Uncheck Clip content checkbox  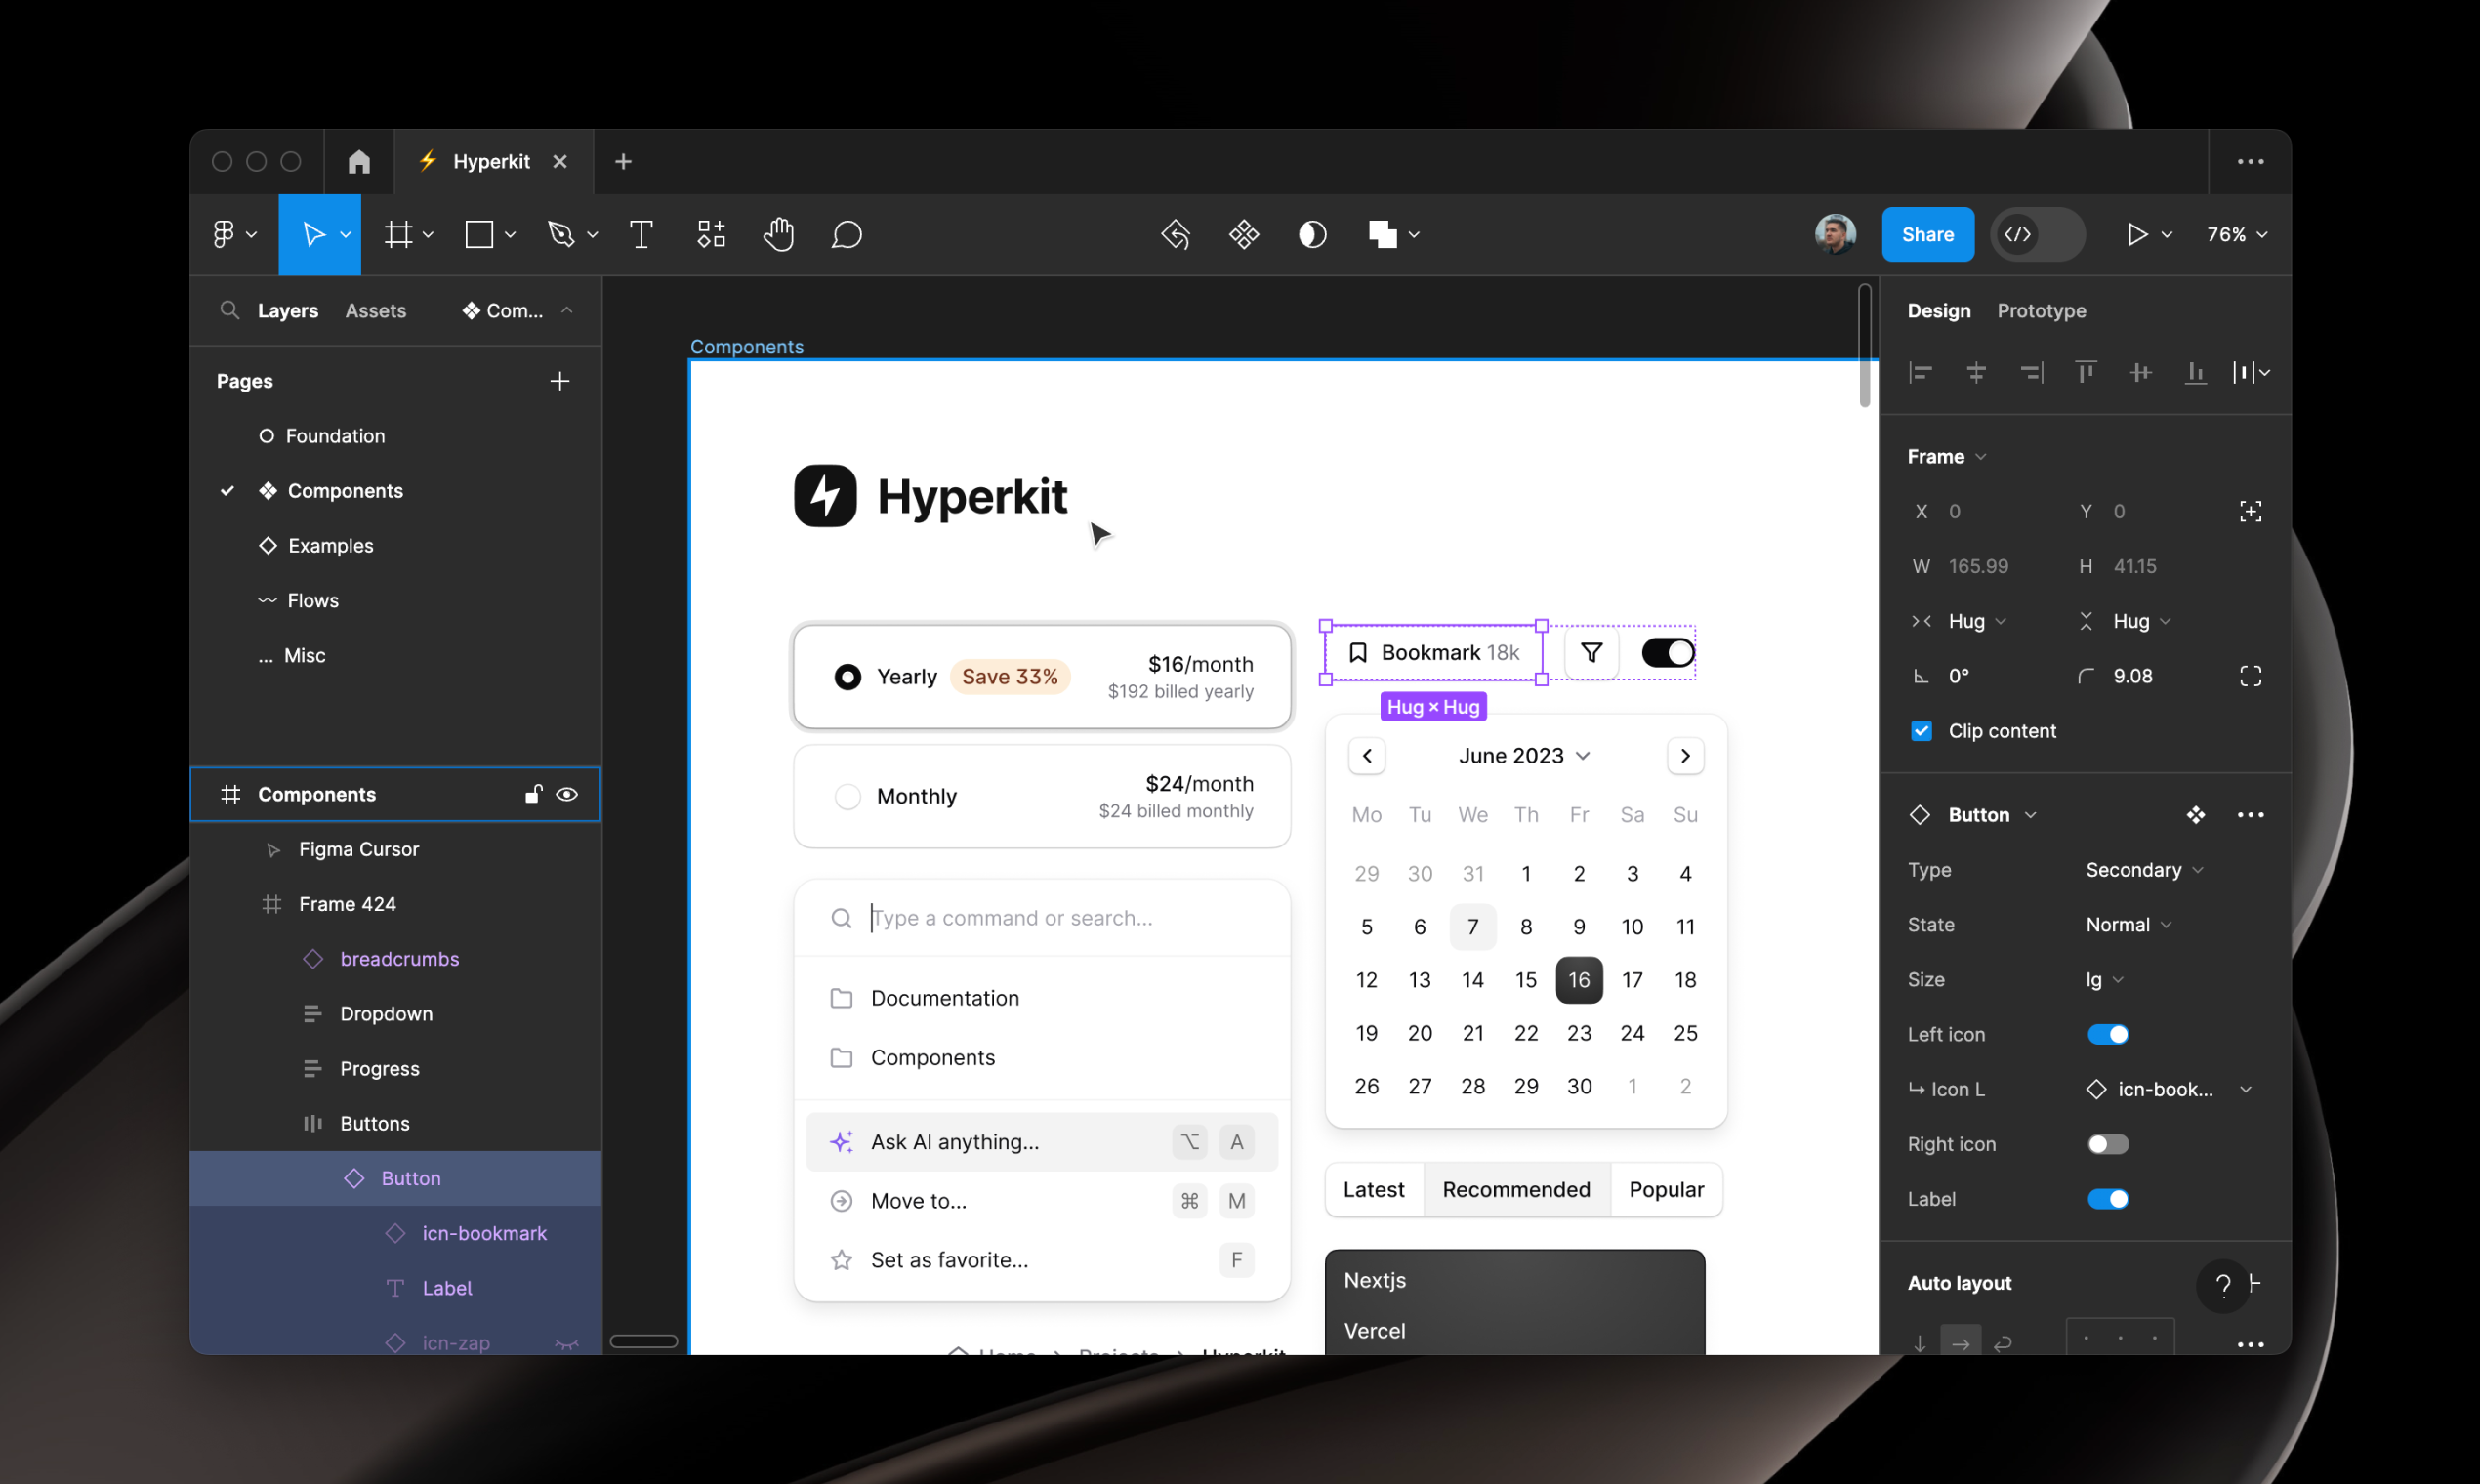point(1921,731)
